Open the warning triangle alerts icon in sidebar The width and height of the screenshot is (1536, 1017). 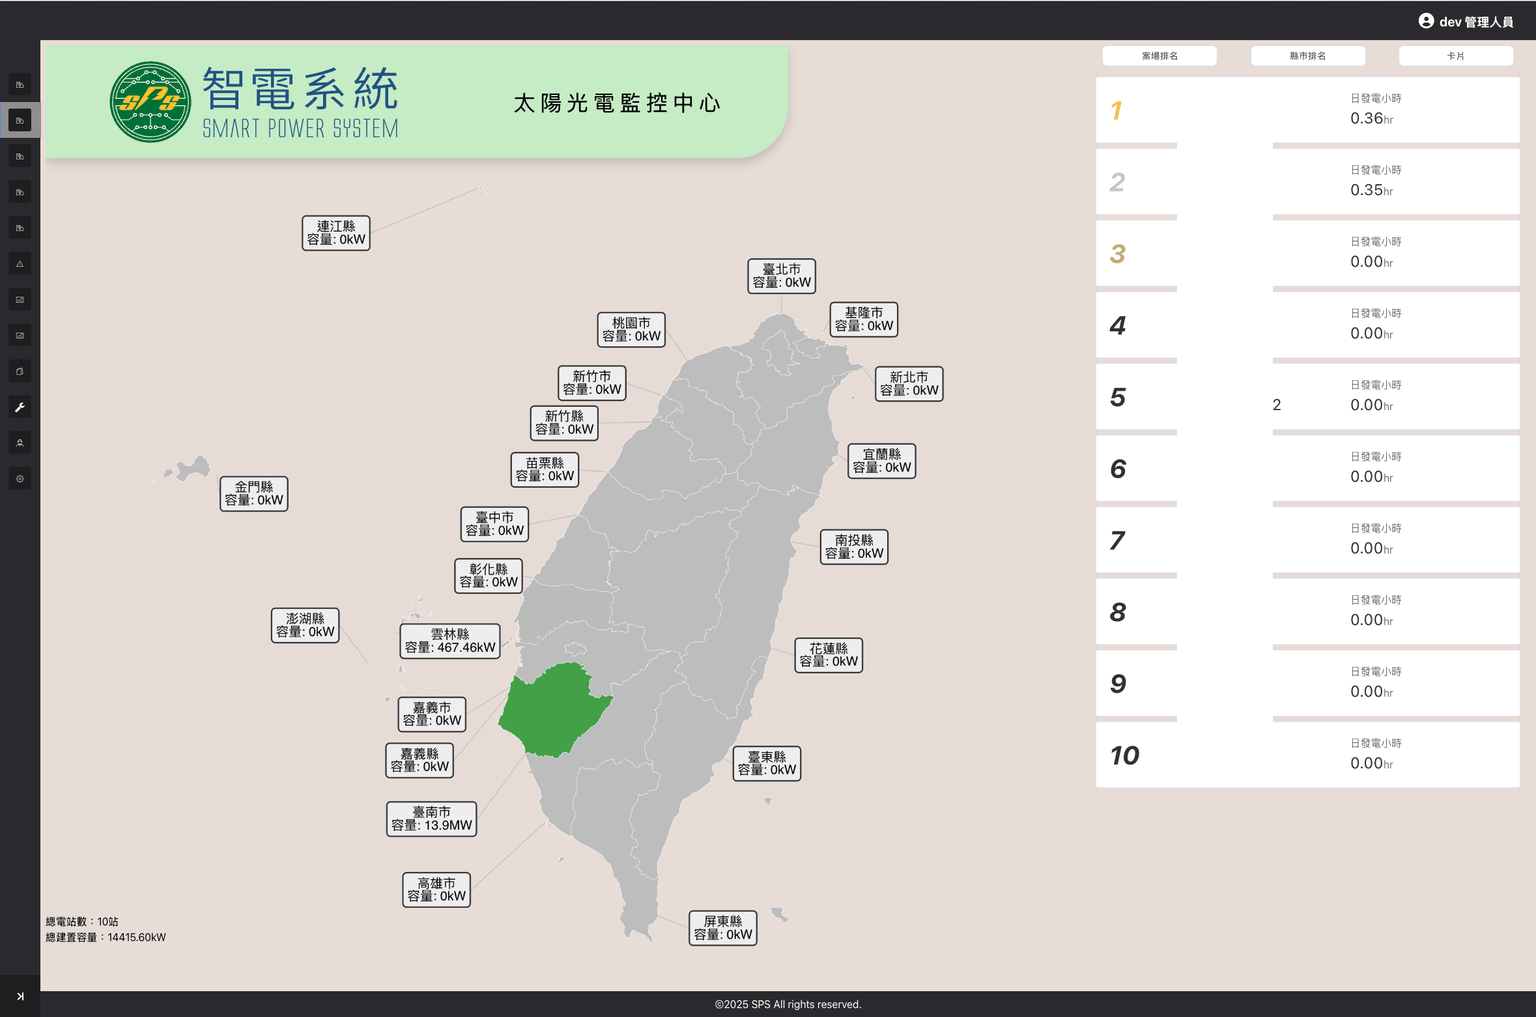20,264
